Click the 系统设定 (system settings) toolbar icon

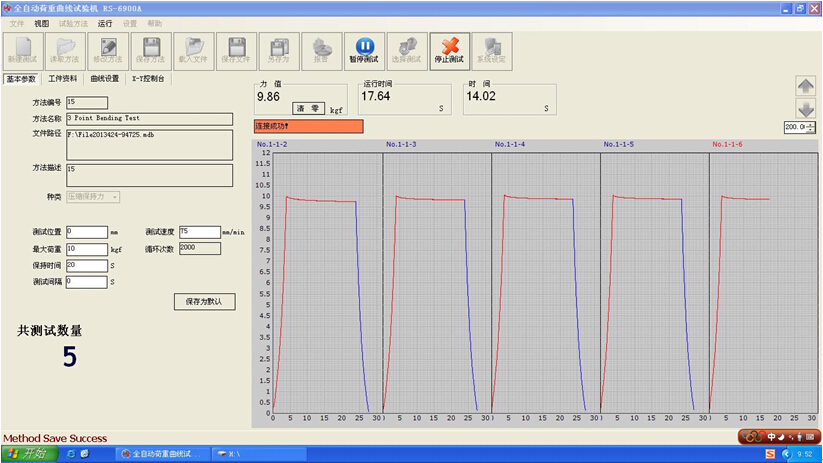pos(491,49)
